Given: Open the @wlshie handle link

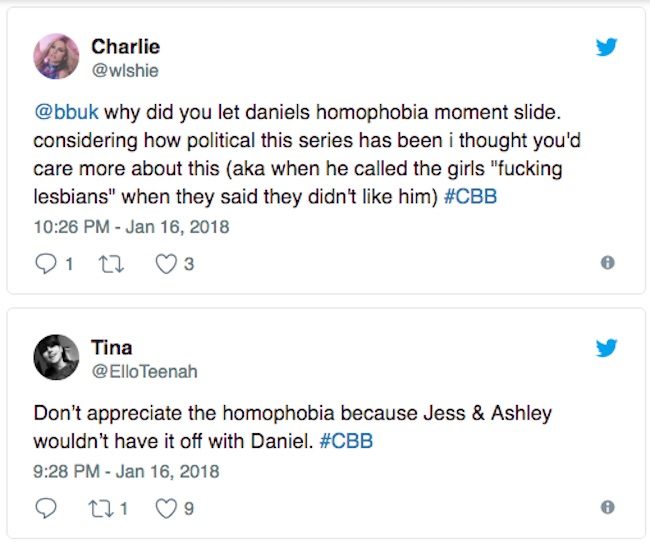Looking at the screenshot, I should [x=125, y=70].
